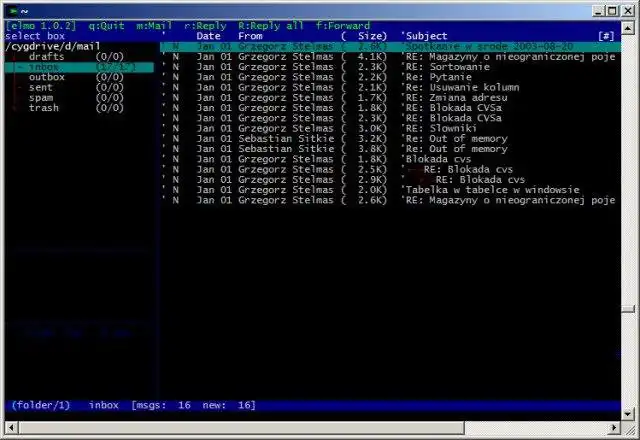The width and height of the screenshot is (640, 440).
Task: Click the m:Mail shortcut hint
Action: (154, 26)
